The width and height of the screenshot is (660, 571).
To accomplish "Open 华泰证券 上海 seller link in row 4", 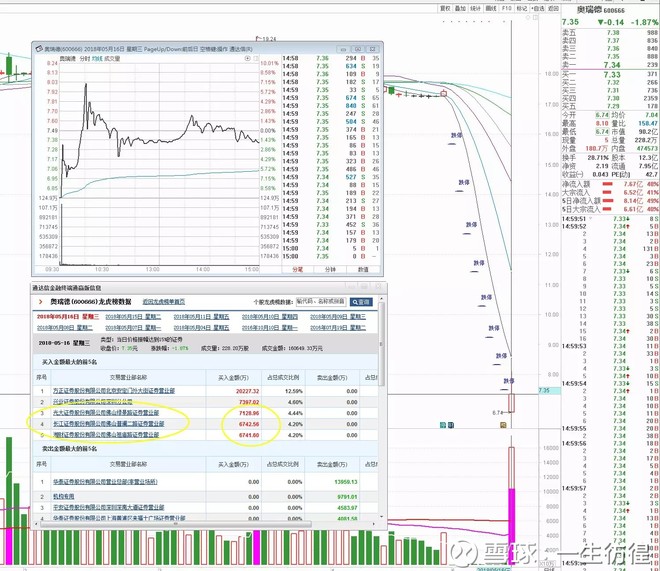I will (x=119, y=518).
